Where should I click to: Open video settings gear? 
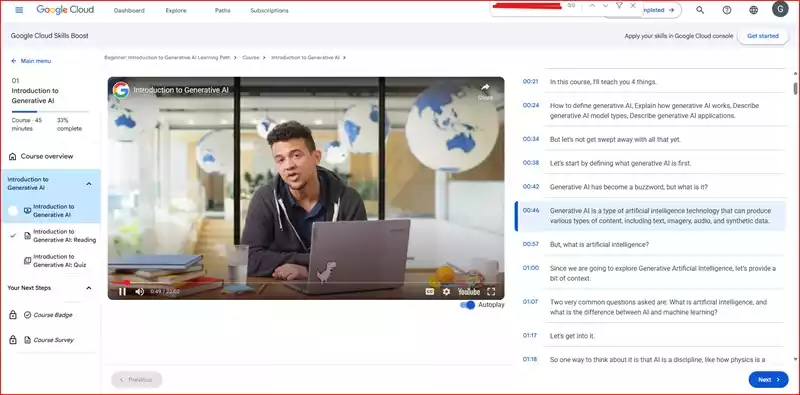[x=446, y=291]
